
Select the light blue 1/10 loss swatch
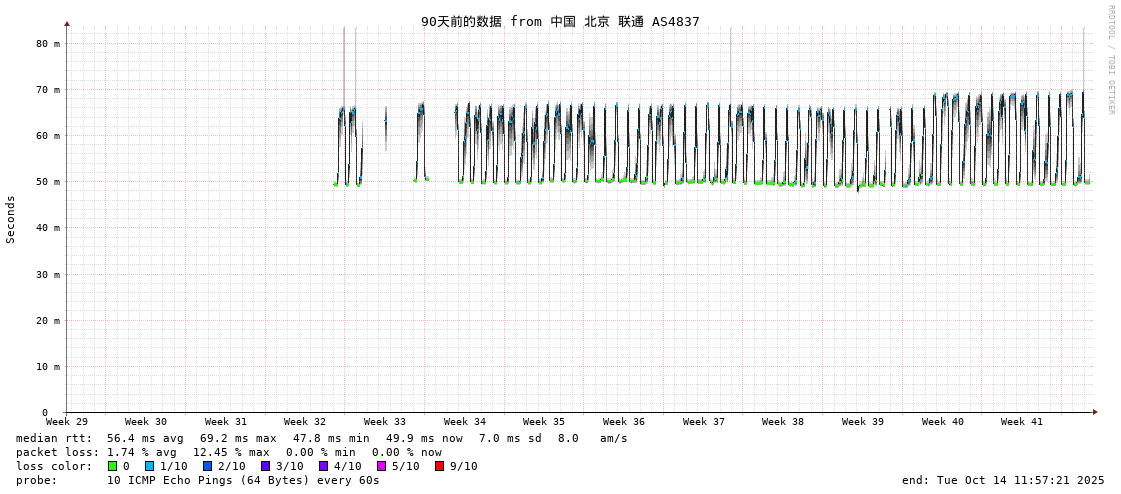150,466
